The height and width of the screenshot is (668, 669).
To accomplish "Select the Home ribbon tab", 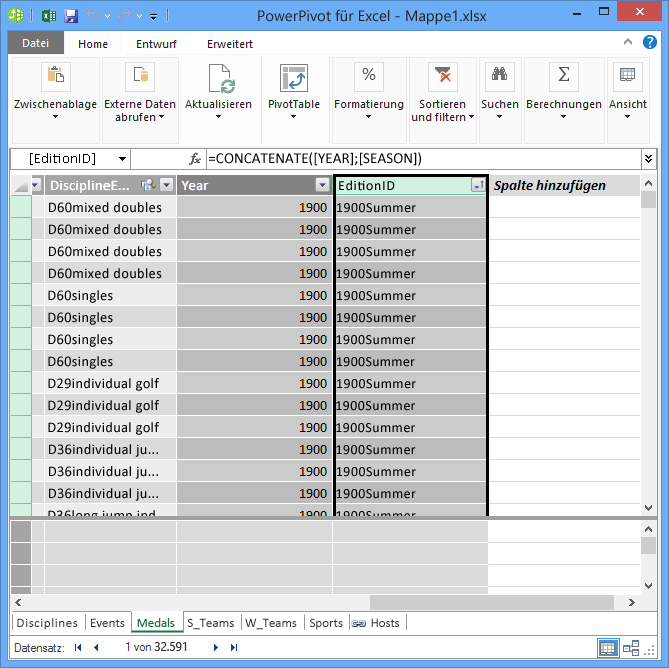I will (93, 44).
